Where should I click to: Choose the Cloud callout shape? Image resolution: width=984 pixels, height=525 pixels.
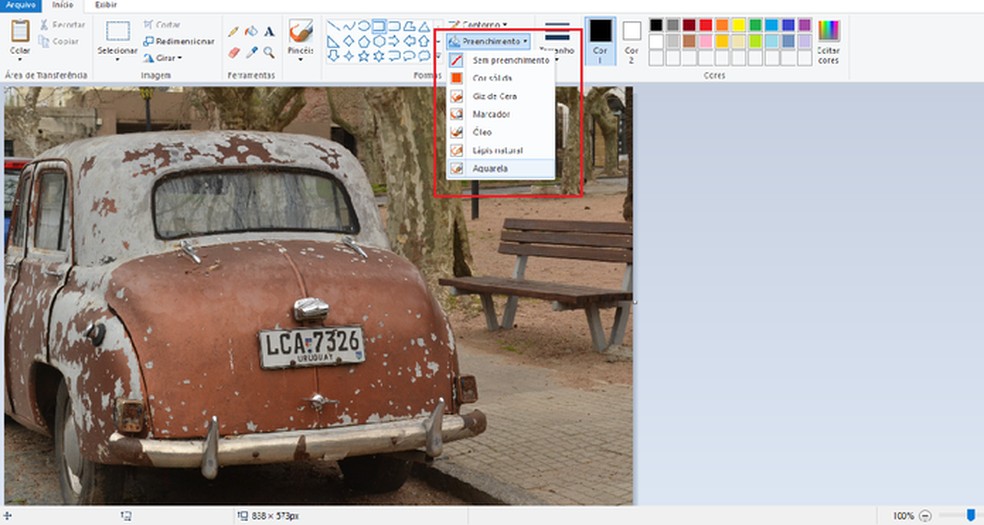(x=424, y=56)
